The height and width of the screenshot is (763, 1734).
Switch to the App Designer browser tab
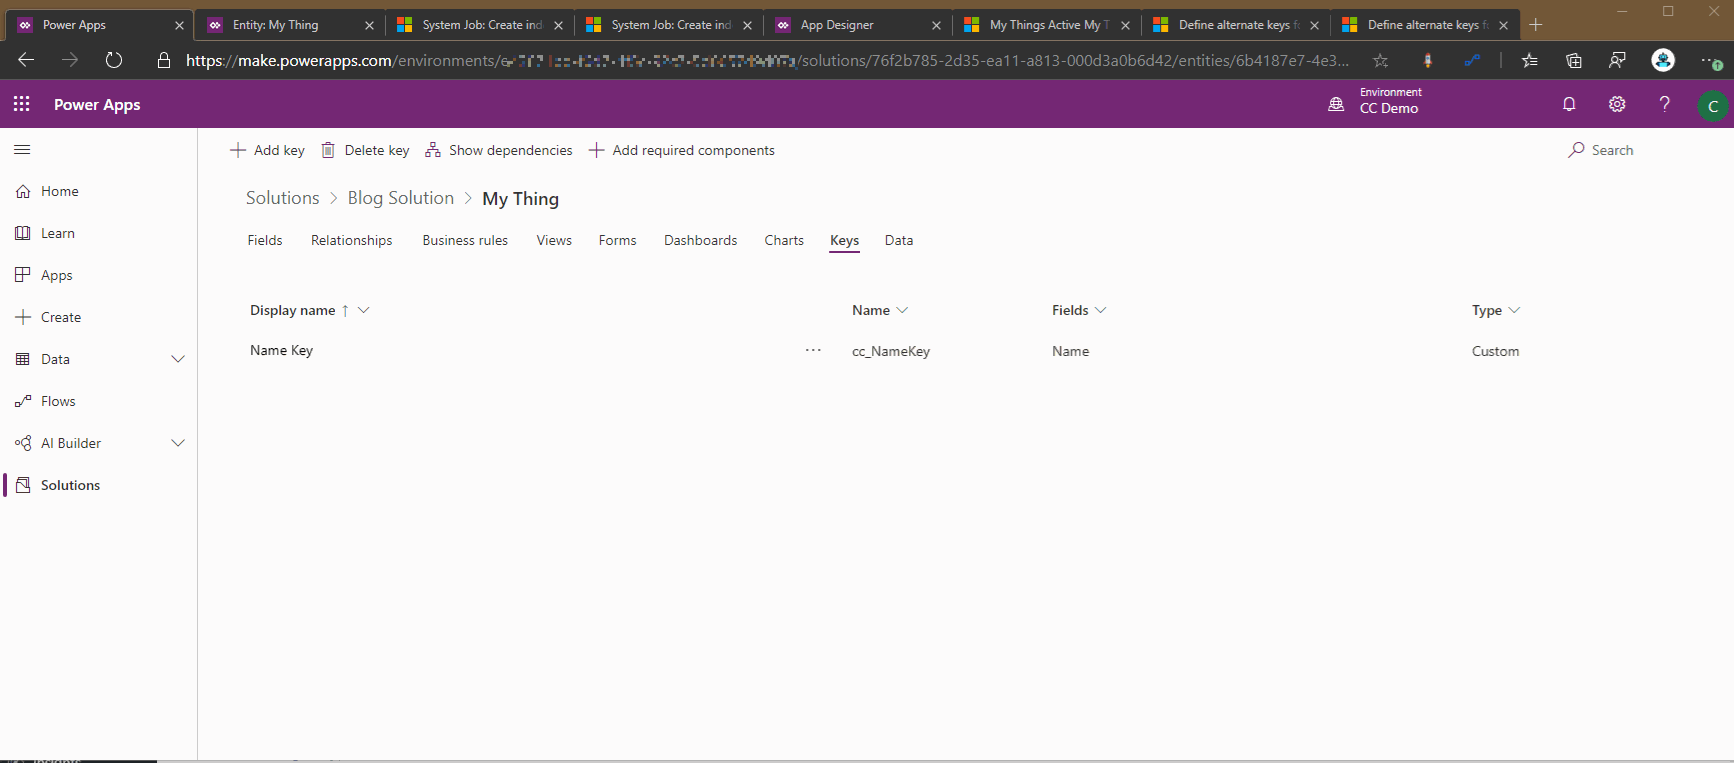858,25
